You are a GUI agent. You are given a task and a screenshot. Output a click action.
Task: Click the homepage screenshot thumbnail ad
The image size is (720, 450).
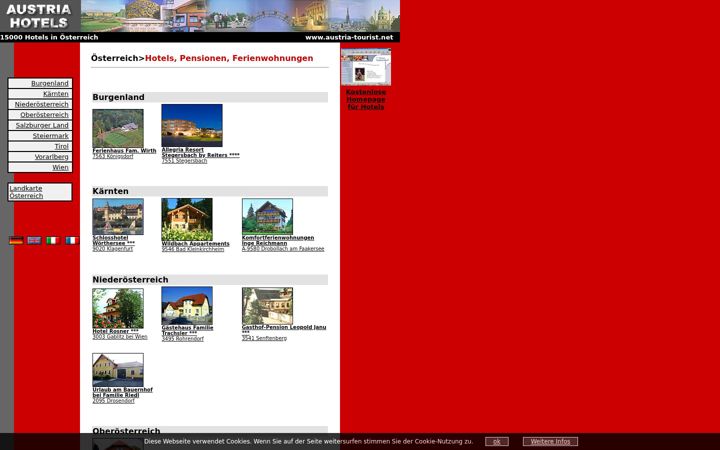click(x=366, y=67)
